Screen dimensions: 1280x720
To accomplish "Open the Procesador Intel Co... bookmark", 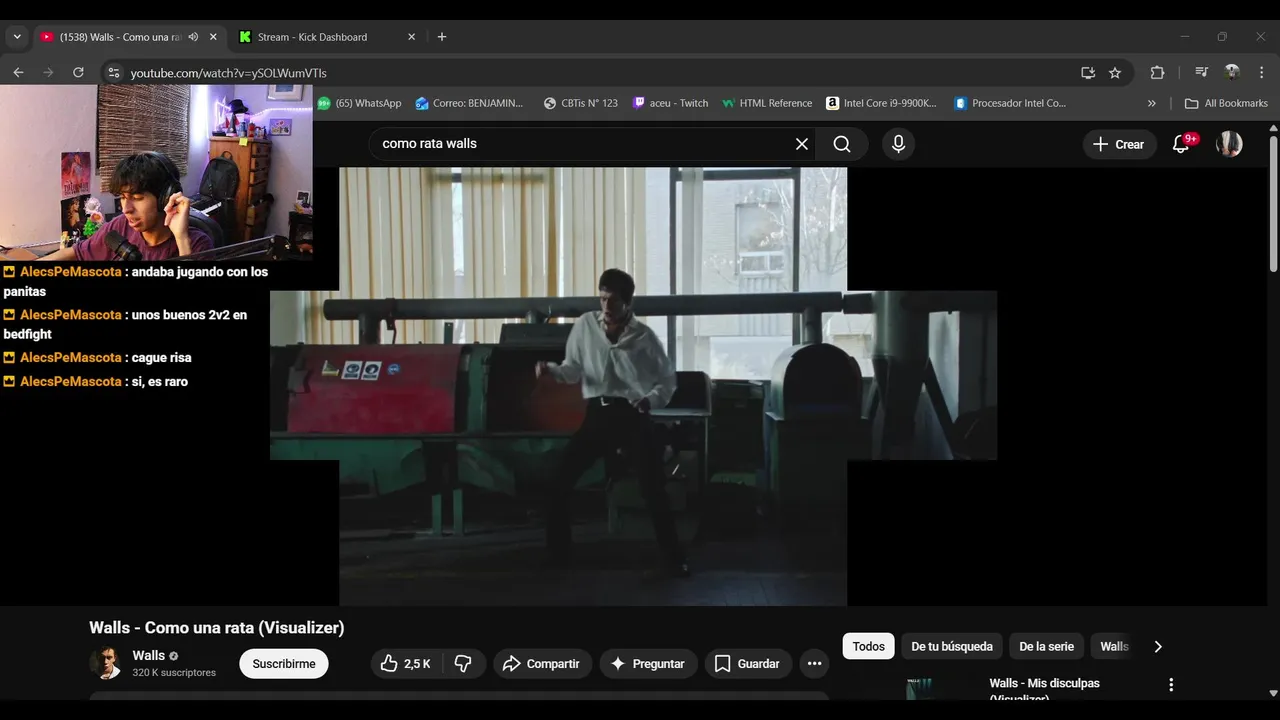I will [1010, 103].
